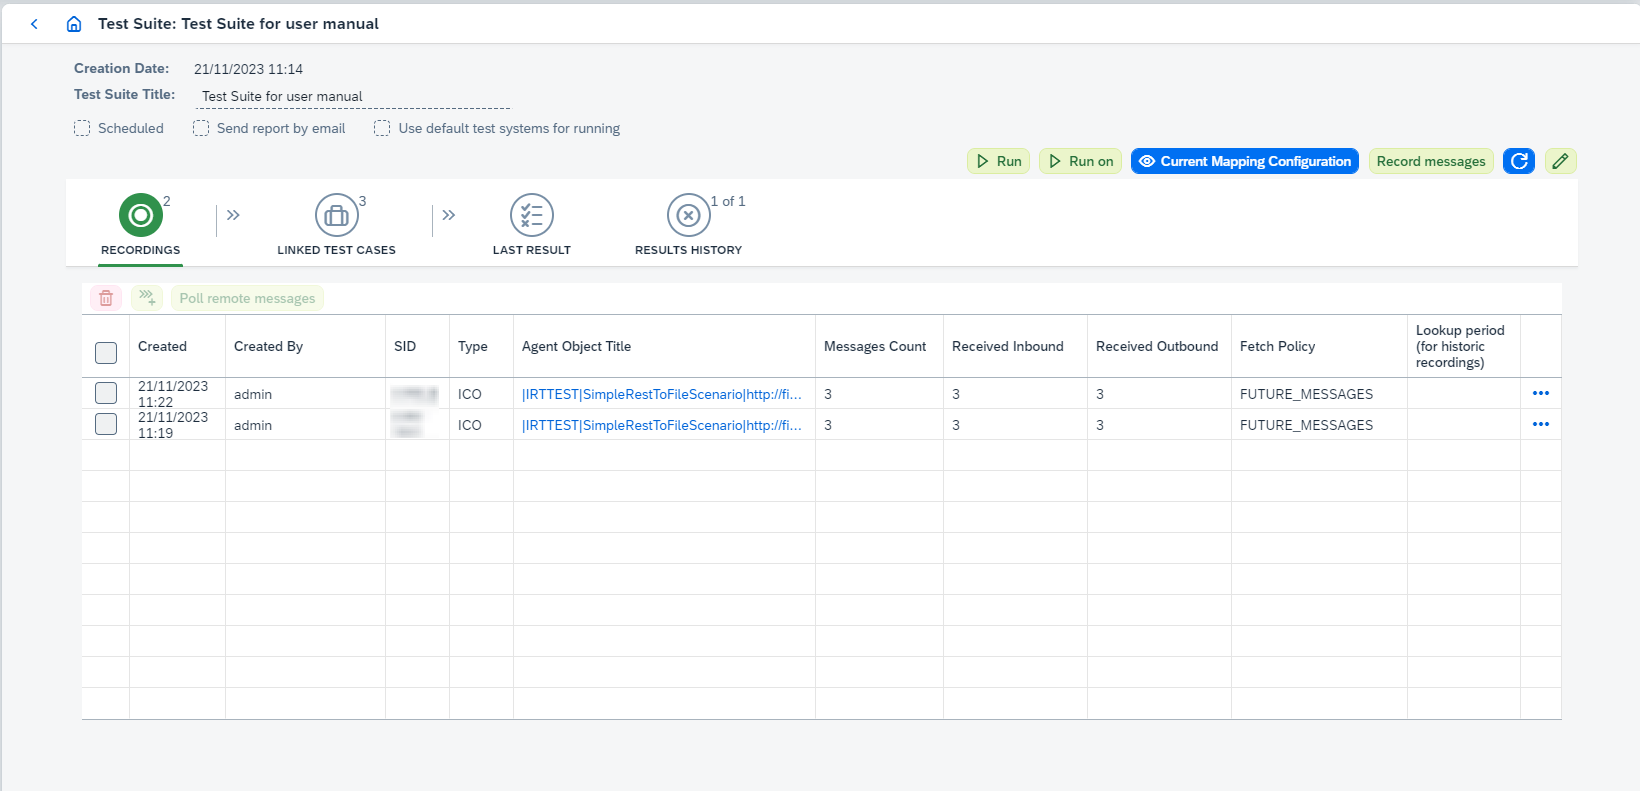
Task: Open actions menu for 11:19 recording row
Action: 1541,424
